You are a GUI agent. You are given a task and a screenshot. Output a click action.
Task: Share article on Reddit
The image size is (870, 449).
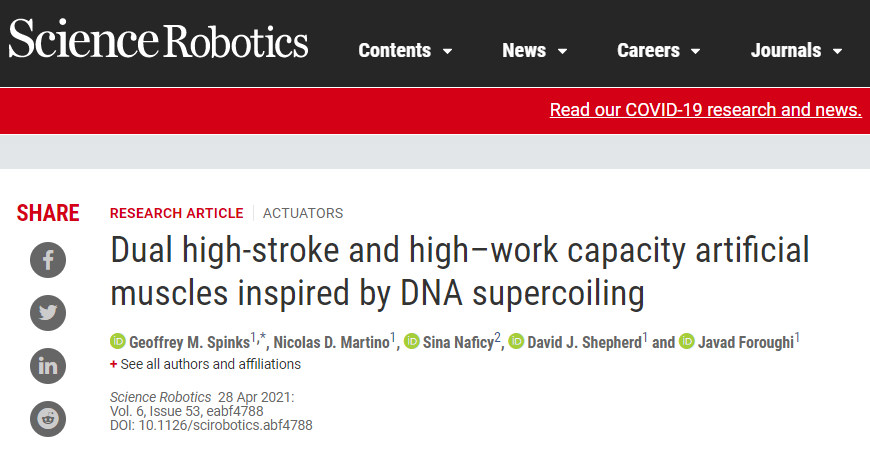pos(48,418)
